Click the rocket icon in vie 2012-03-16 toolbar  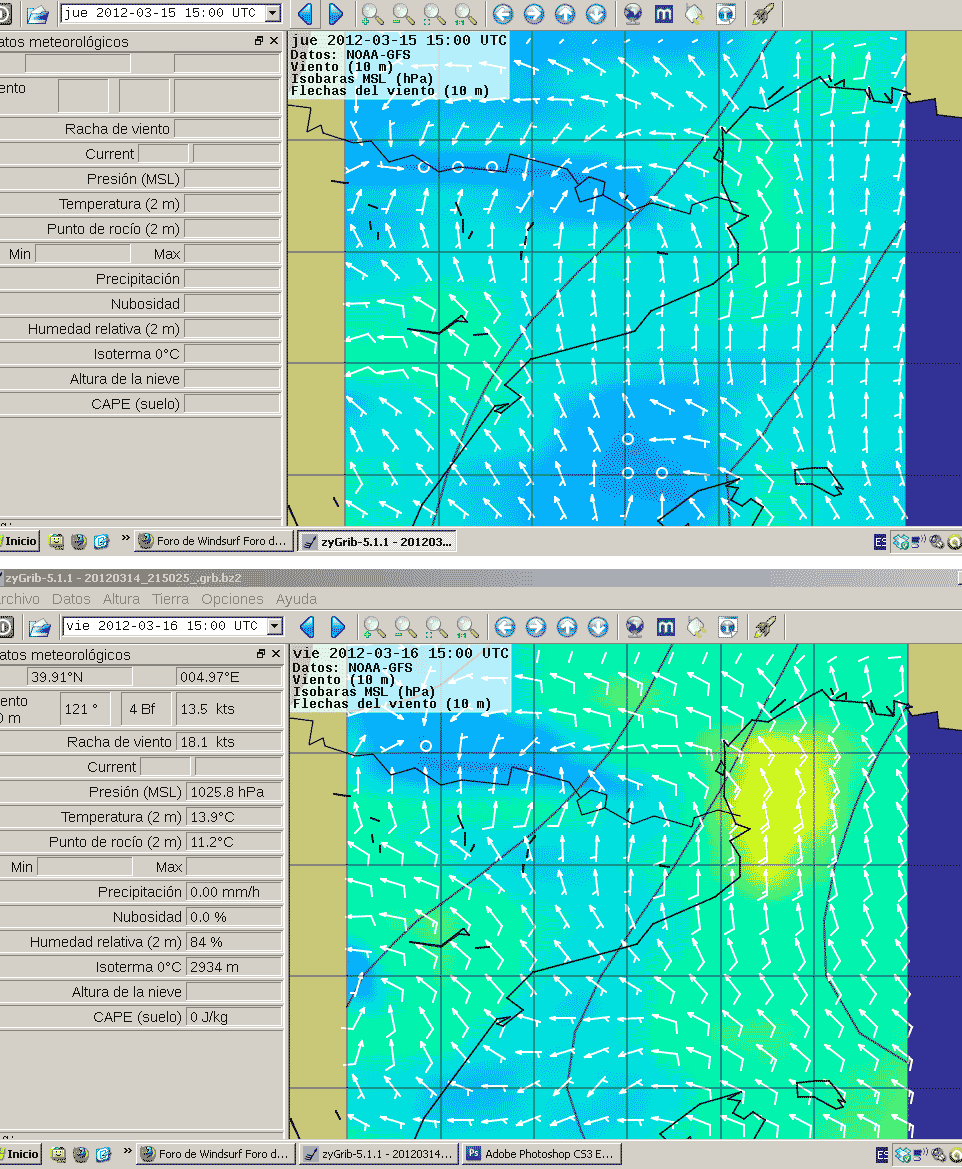pyautogui.click(x=765, y=627)
